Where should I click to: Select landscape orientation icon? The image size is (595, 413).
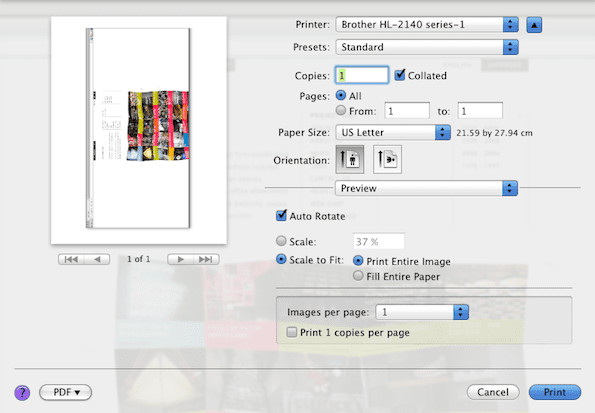coord(387,159)
